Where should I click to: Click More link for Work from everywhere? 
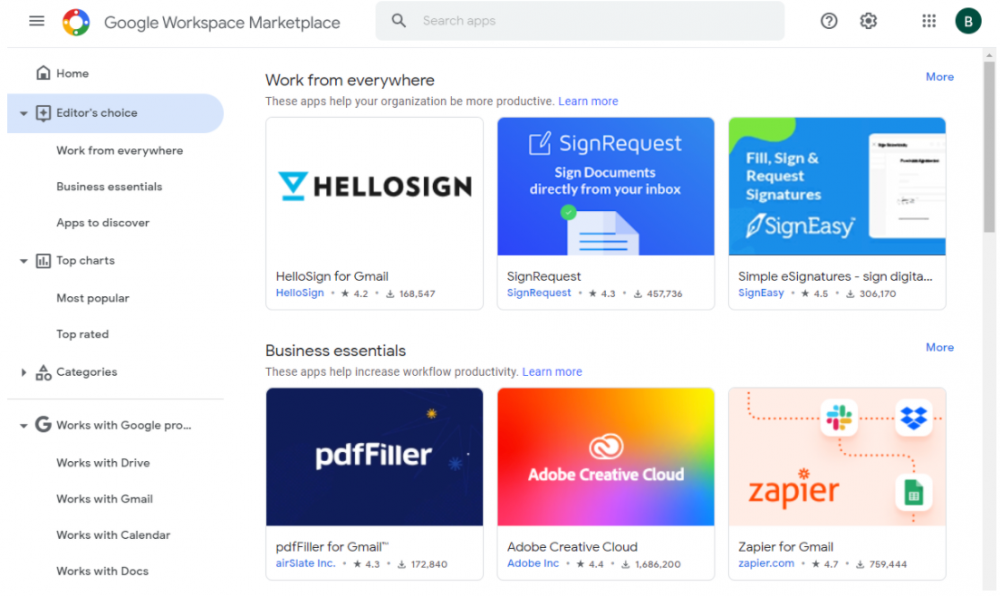click(939, 76)
